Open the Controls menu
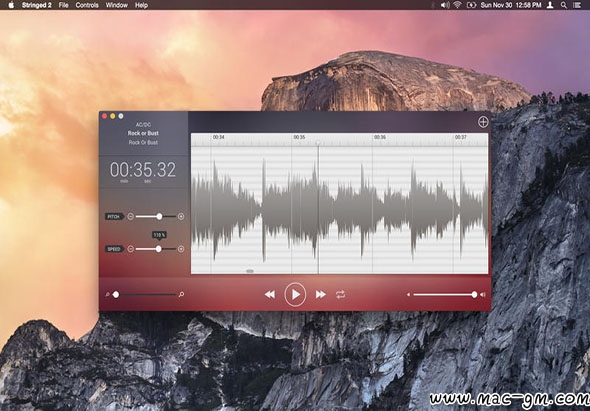The height and width of the screenshot is (411, 590). click(87, 5)
